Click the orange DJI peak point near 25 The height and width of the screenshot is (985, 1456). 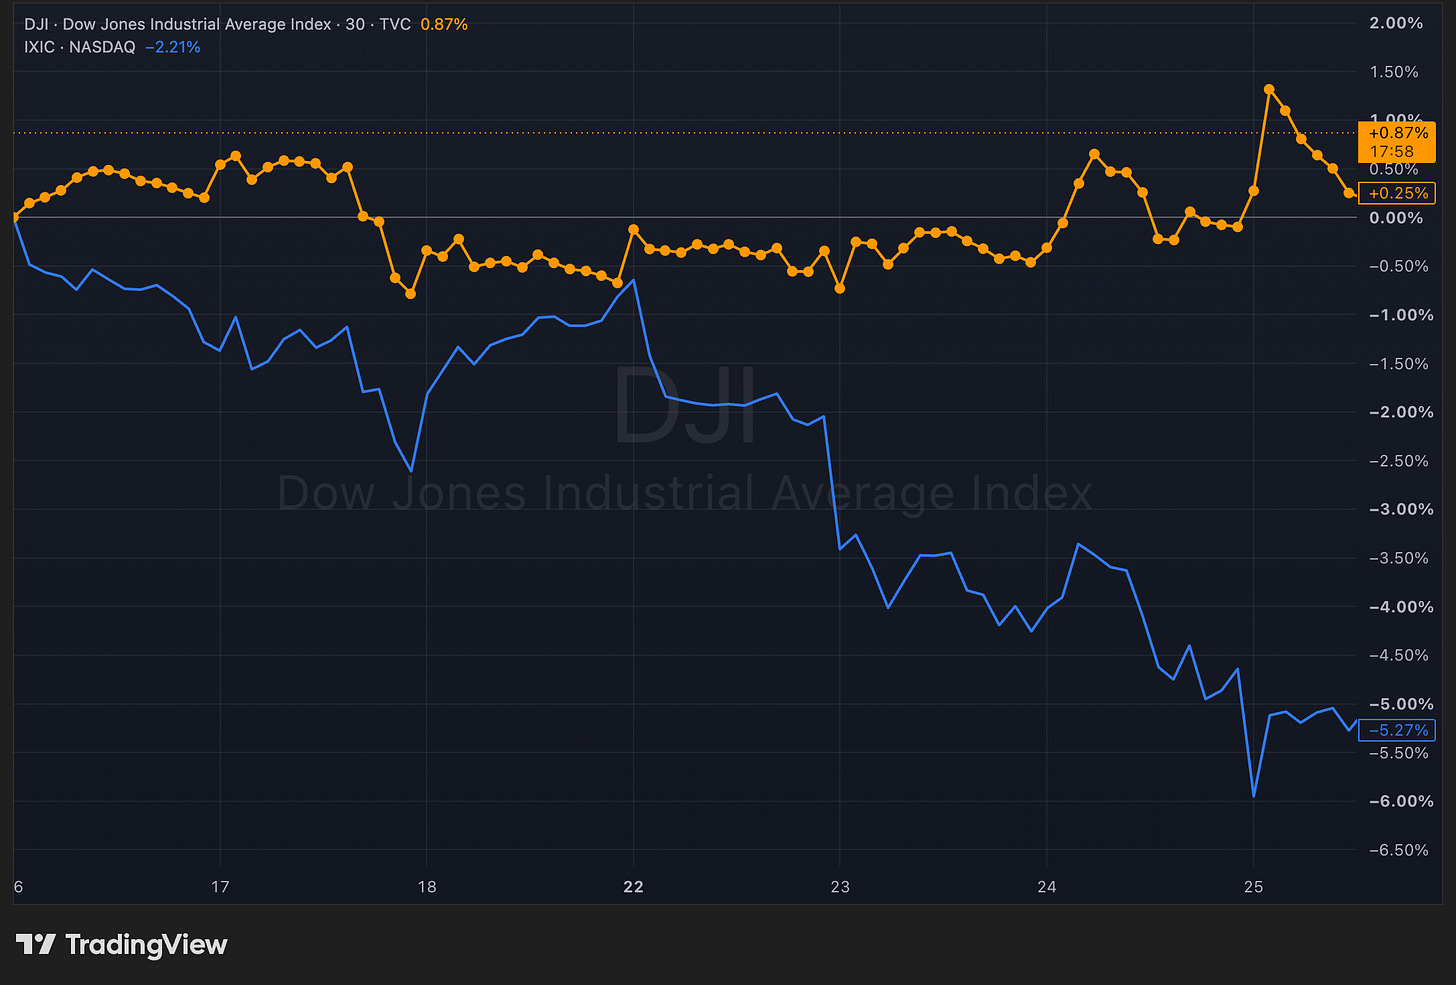pos(1269,89)
